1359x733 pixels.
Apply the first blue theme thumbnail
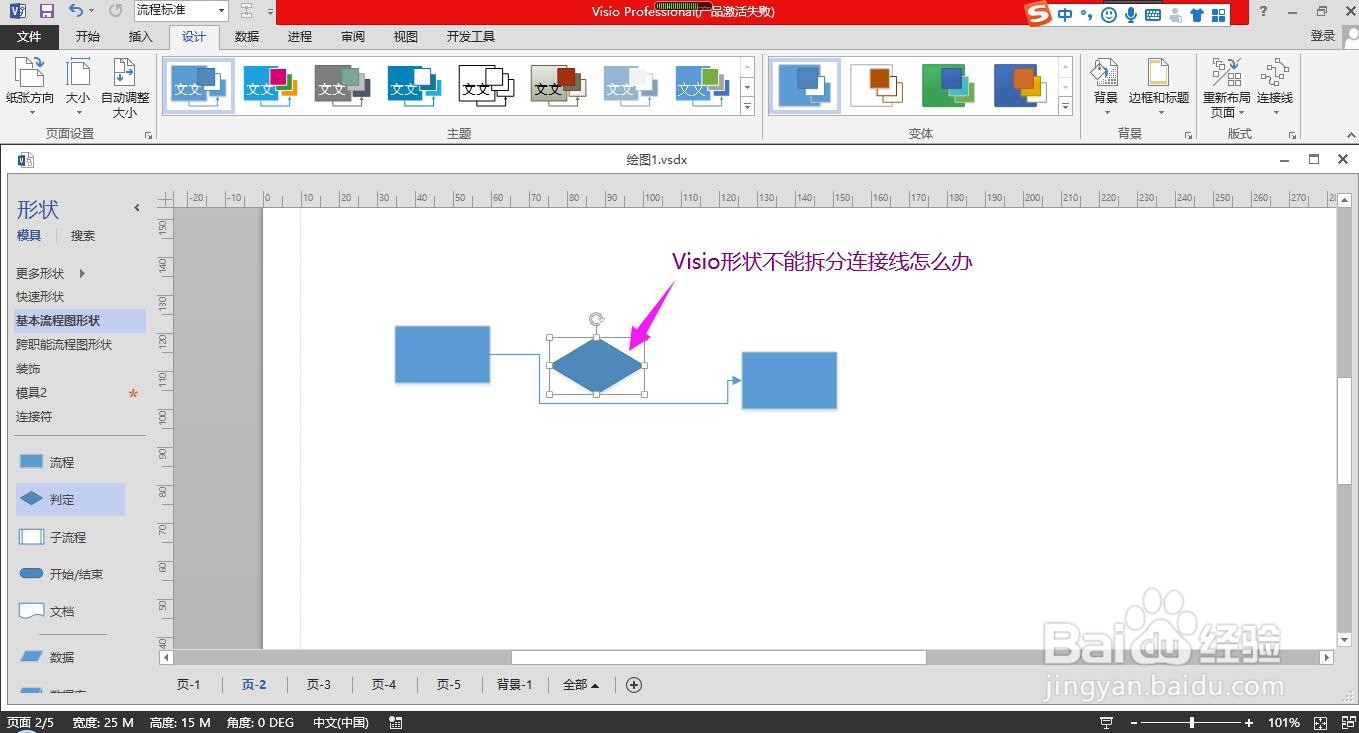[198, 85]
